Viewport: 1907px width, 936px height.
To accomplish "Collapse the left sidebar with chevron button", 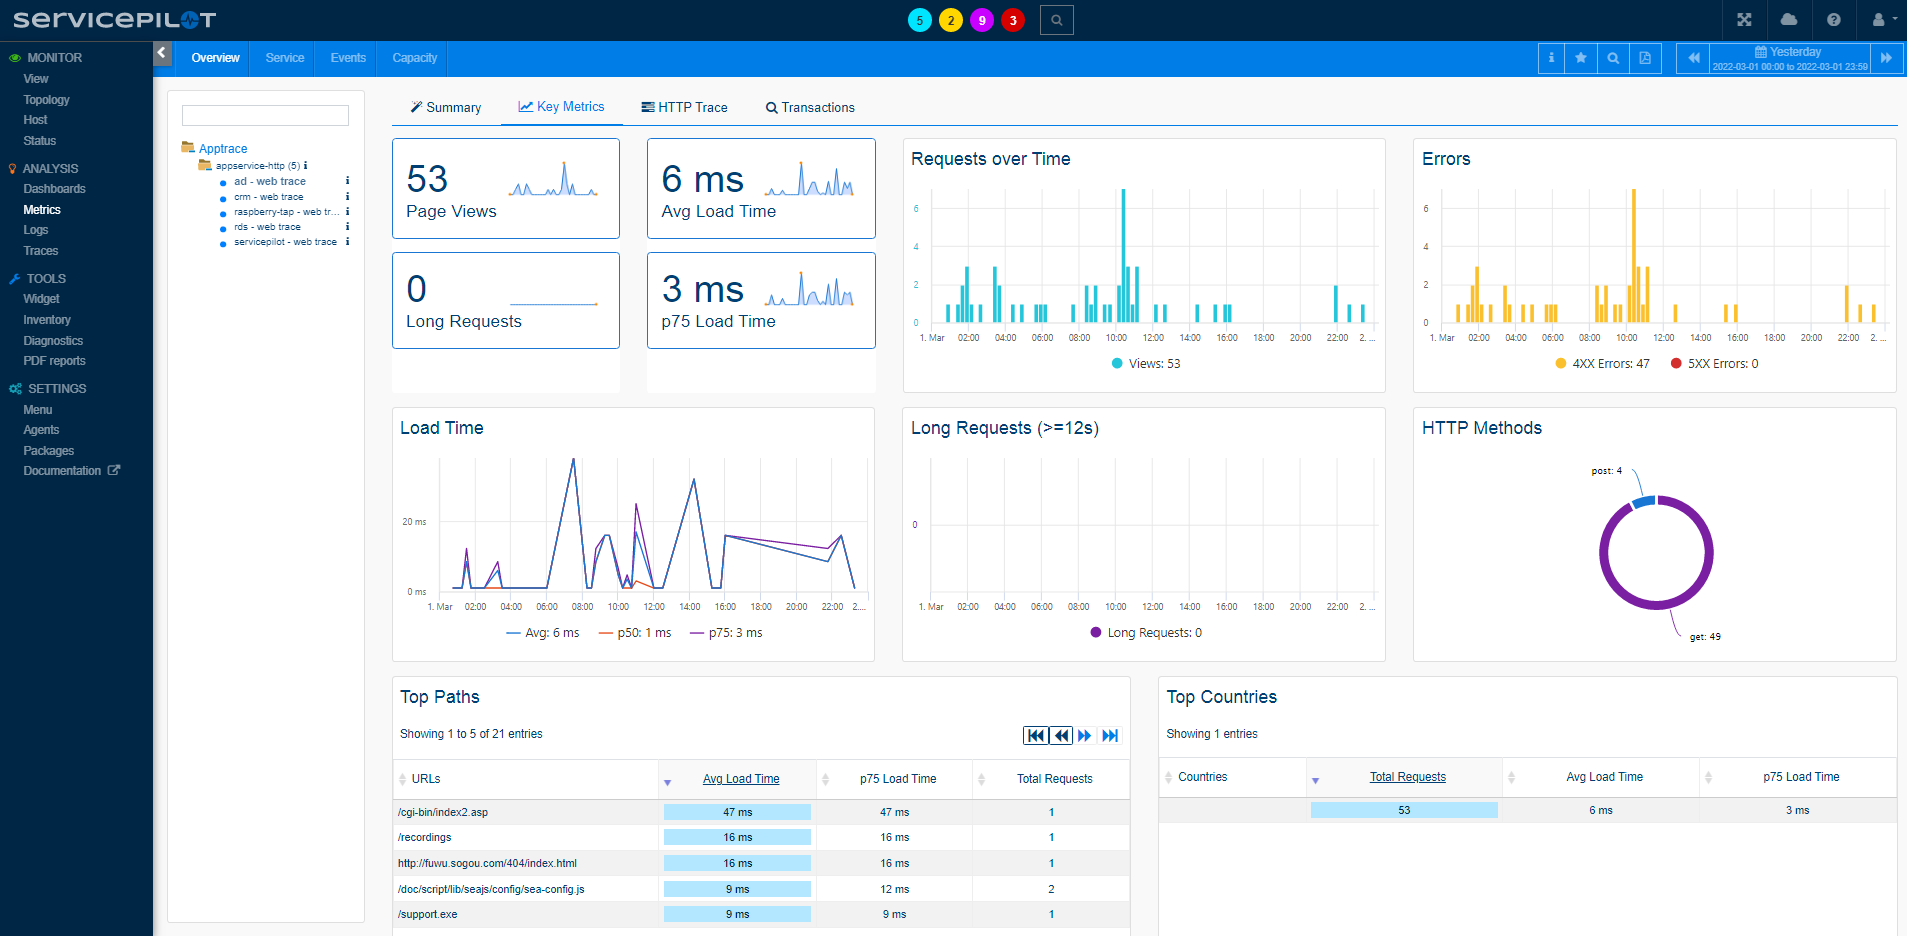I will pos(162,53).
